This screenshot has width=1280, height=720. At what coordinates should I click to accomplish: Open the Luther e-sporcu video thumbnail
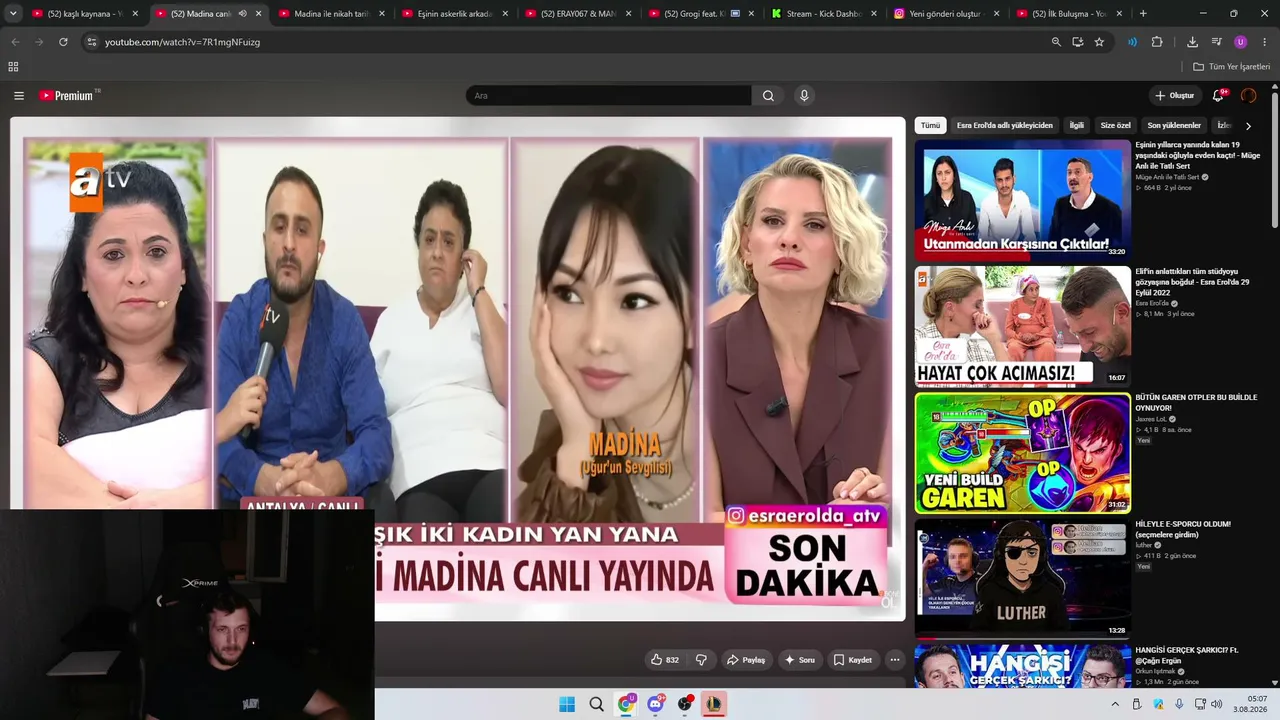point(1022,579)
